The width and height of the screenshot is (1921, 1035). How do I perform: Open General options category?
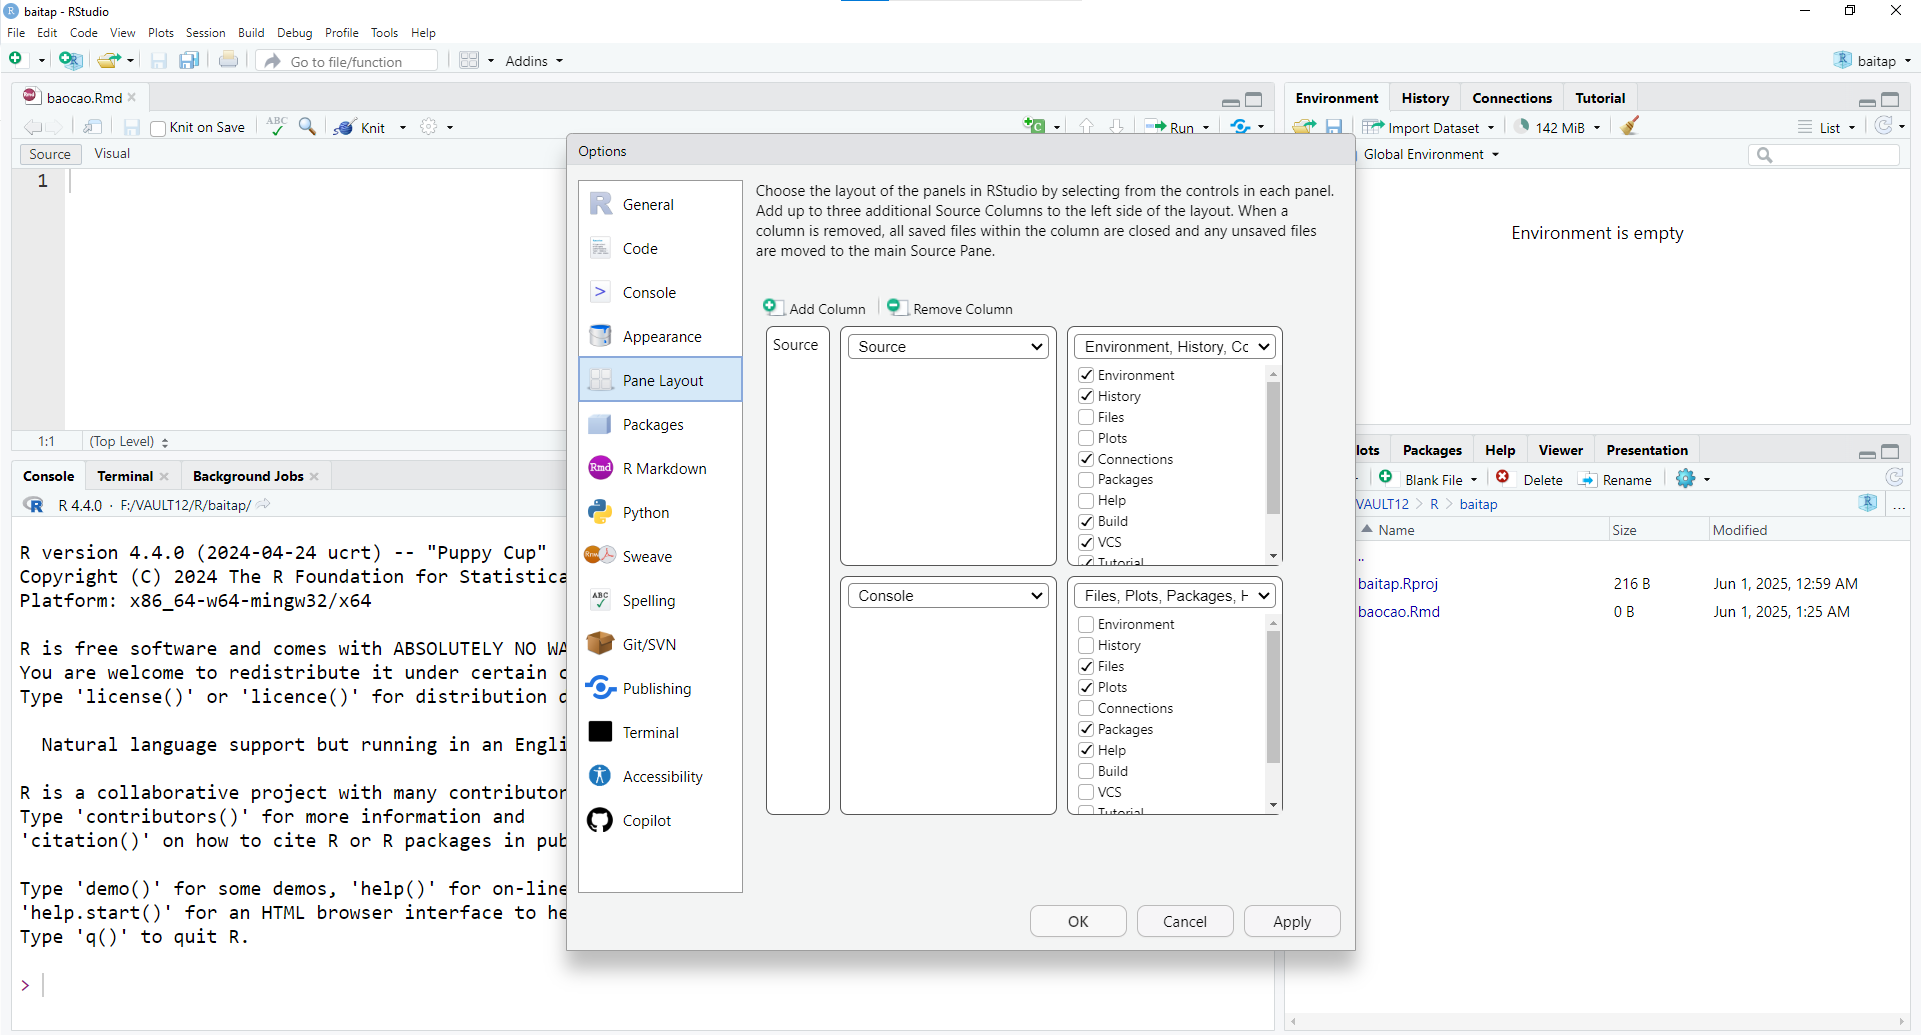coord(660,204)
